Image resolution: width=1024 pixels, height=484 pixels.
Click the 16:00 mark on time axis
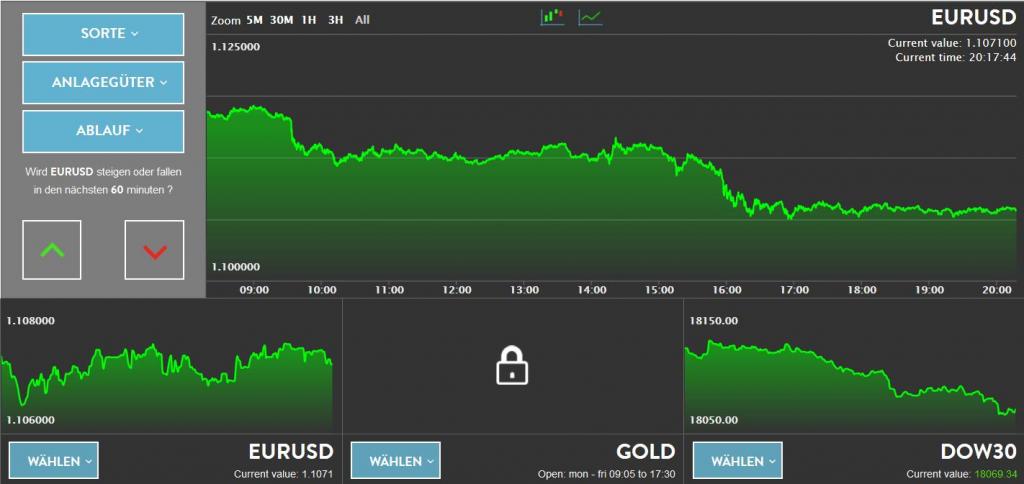(x=726, y=289)
